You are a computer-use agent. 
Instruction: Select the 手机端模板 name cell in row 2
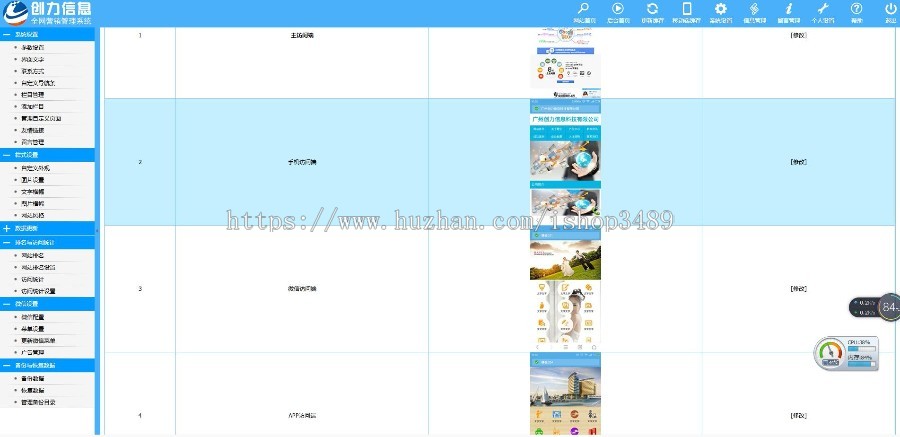(302, 162)
